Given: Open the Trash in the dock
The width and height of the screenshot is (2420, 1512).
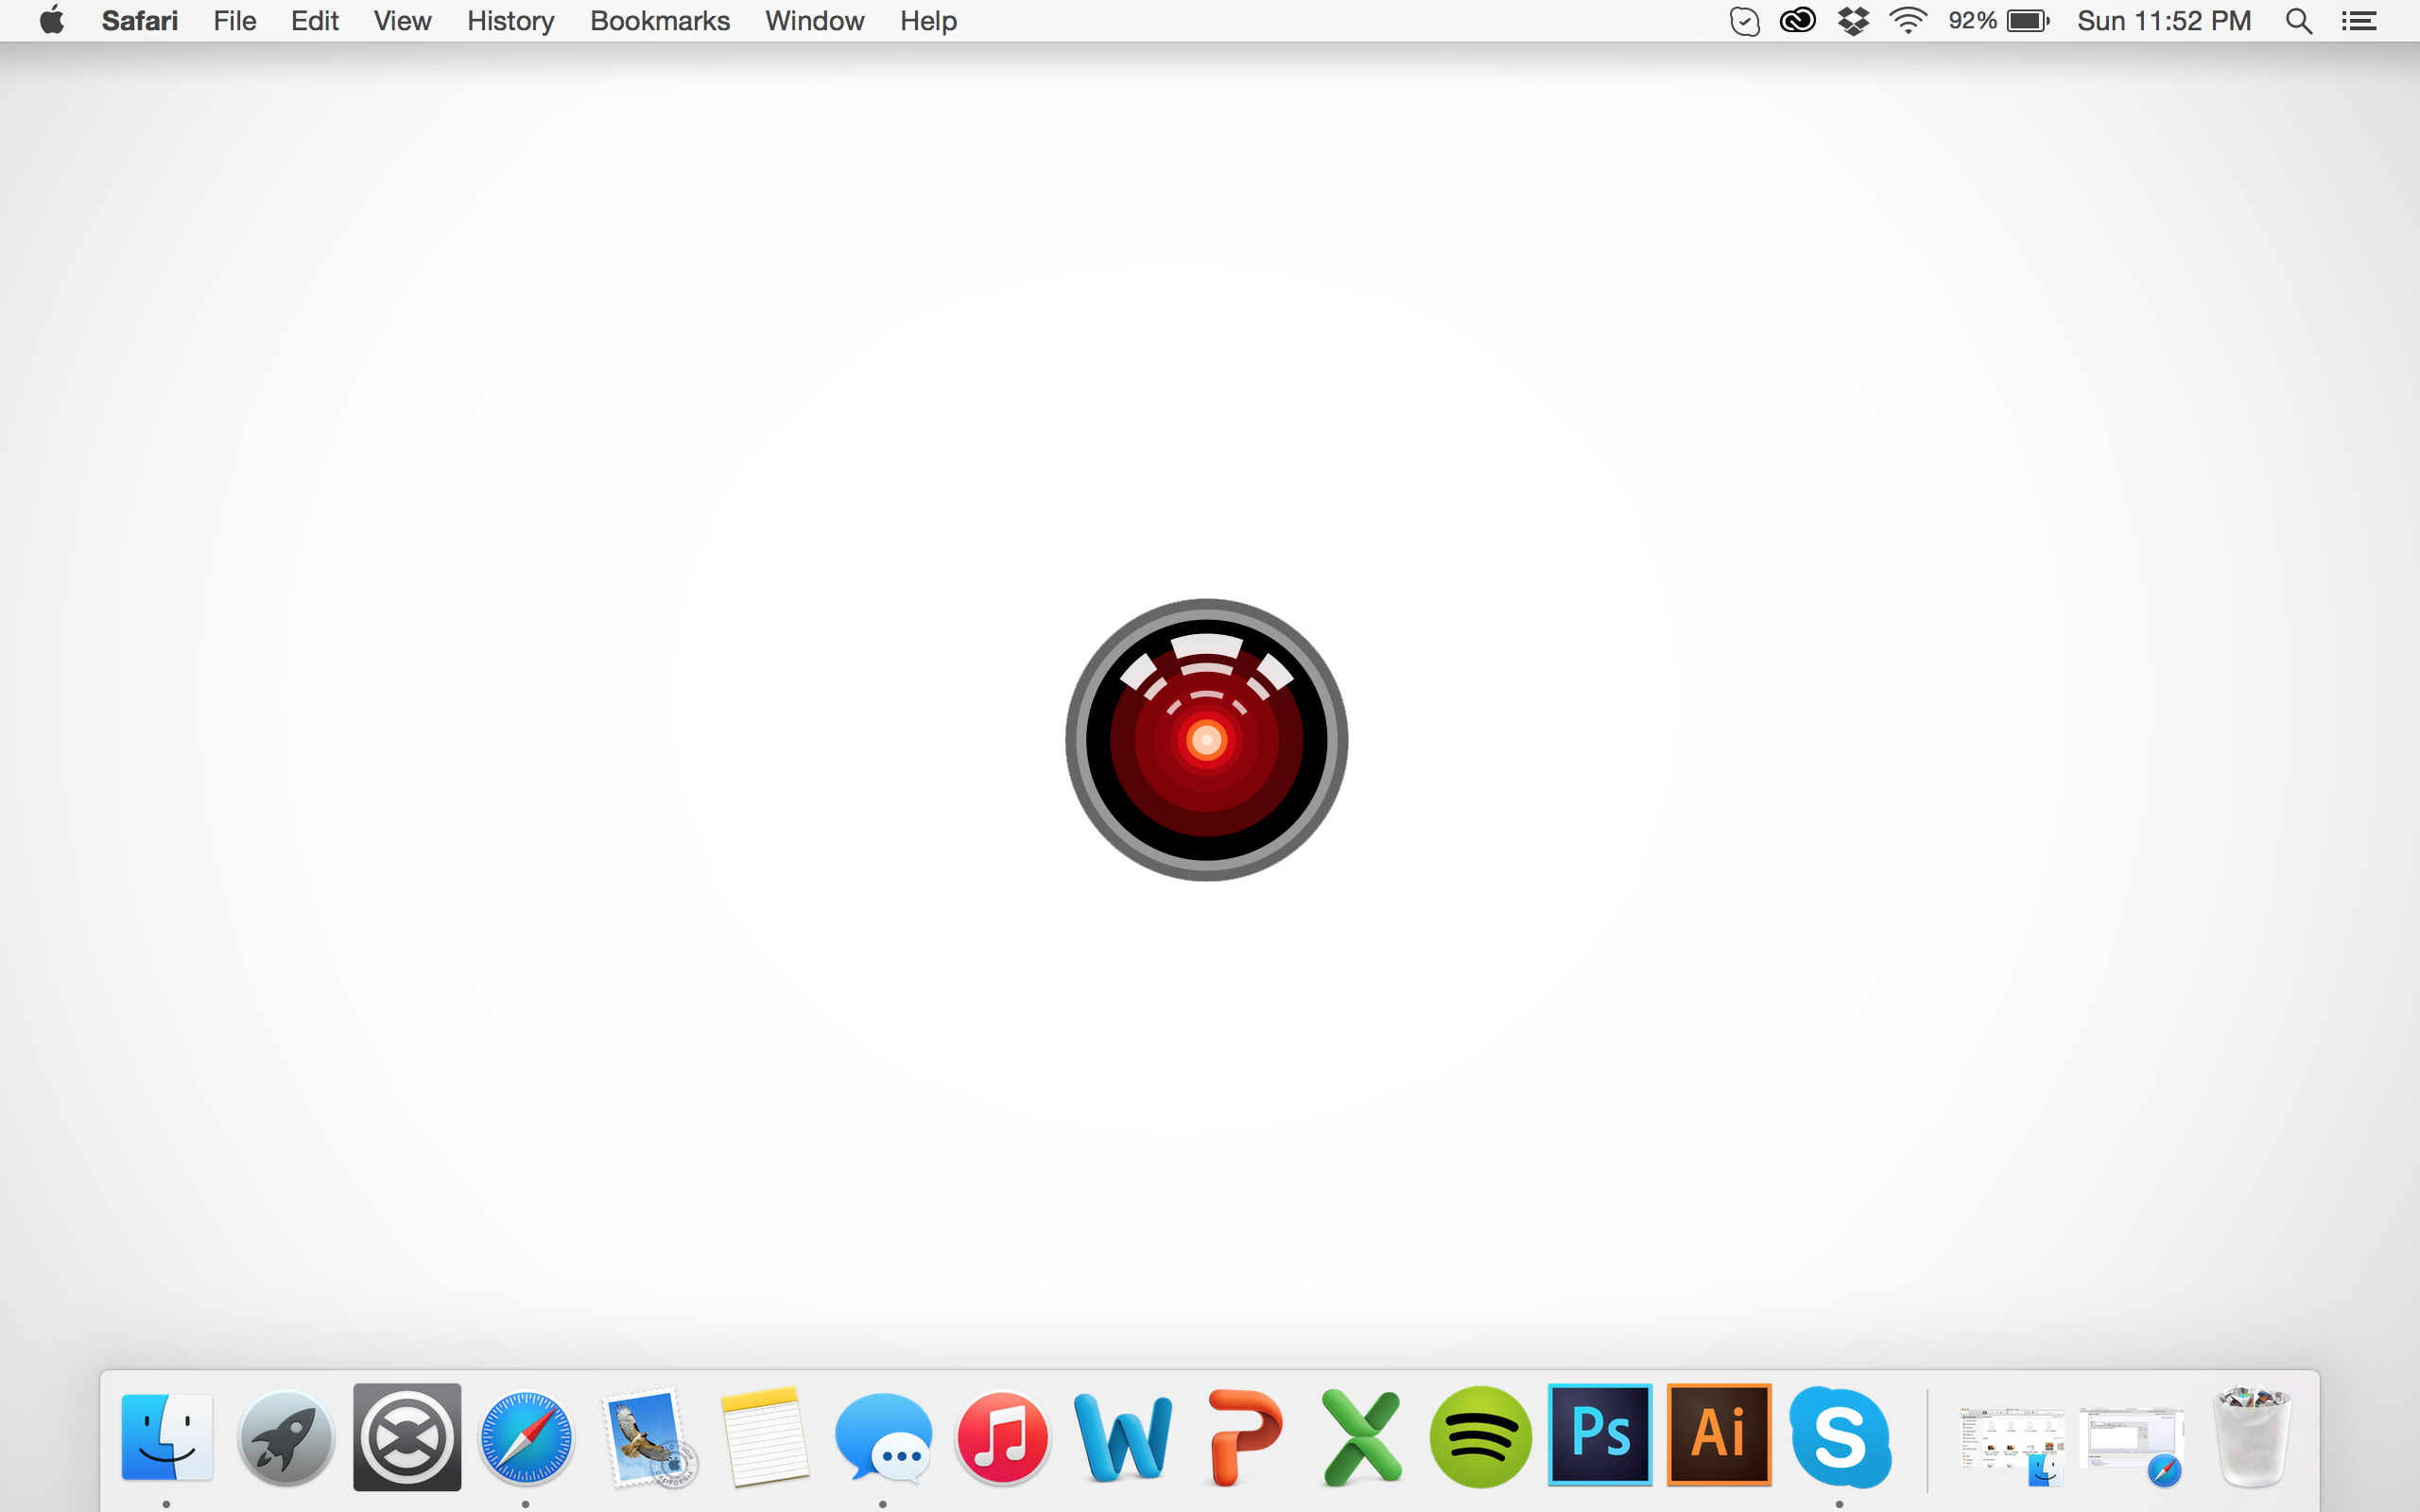Looking at the screenshot, I should pyautogui.click(x=2252, y=1438).
